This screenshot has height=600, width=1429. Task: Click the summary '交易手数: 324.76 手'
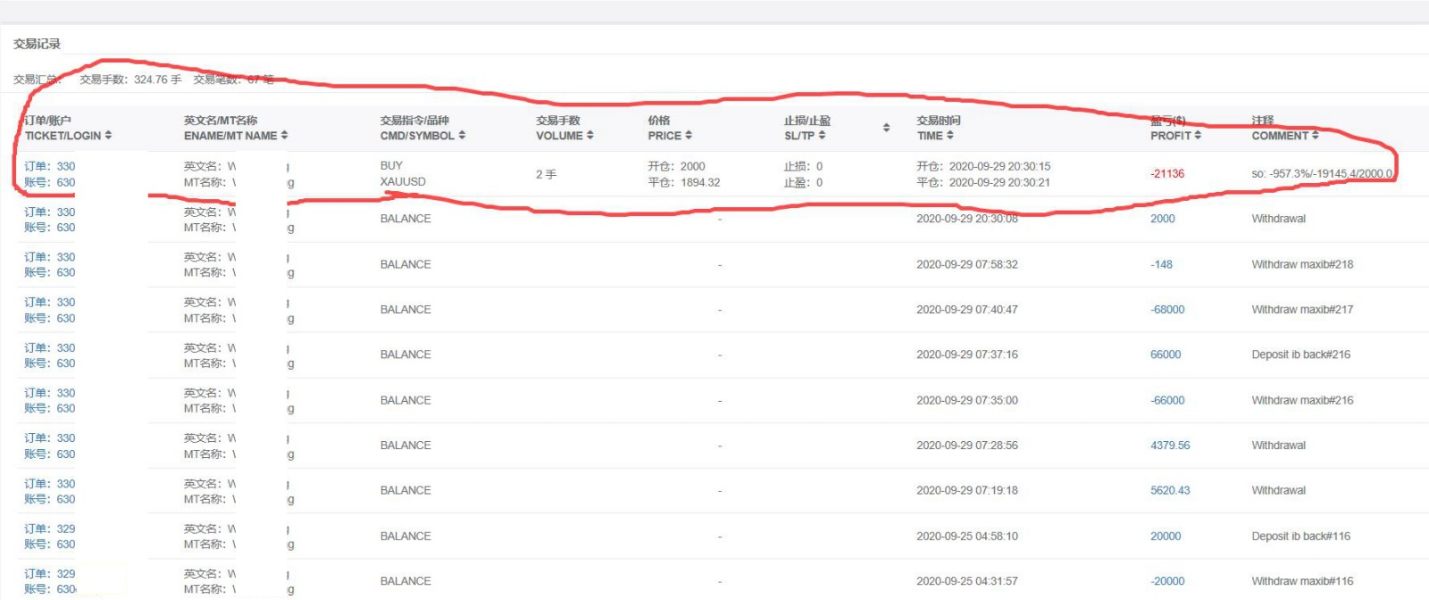point(131,79)
